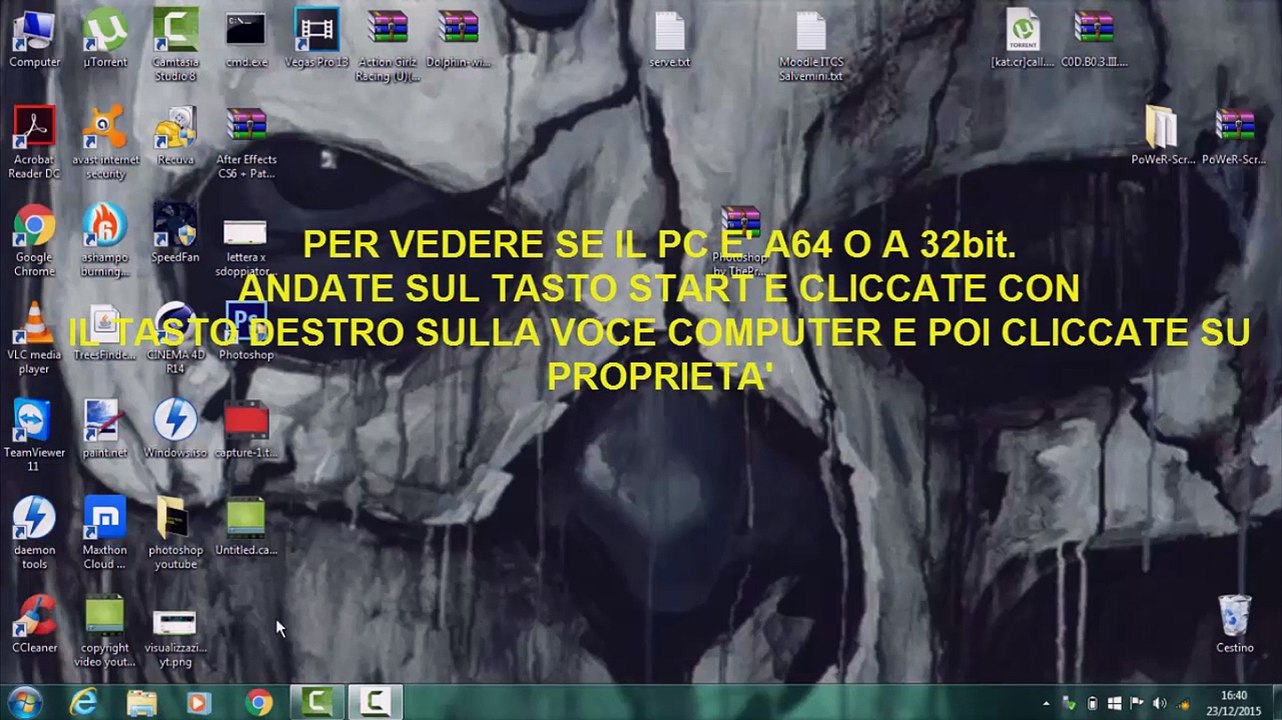
Task: Select the C0D.B0.3.III archive
Action: click(x=1094, y=38)
